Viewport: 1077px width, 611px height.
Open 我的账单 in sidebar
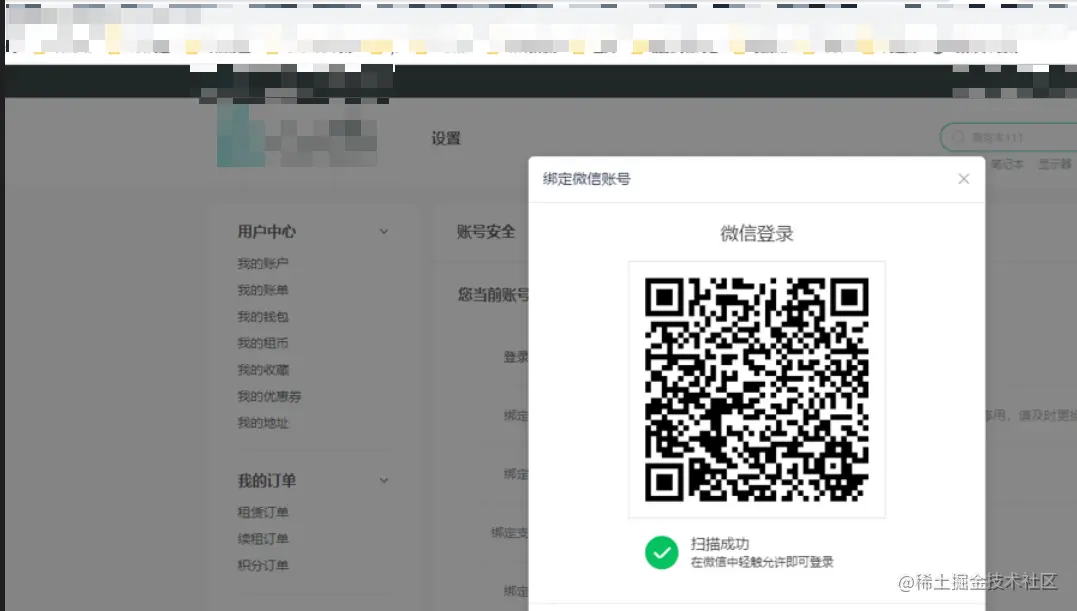pyautogui.click(x=263, y=290)
